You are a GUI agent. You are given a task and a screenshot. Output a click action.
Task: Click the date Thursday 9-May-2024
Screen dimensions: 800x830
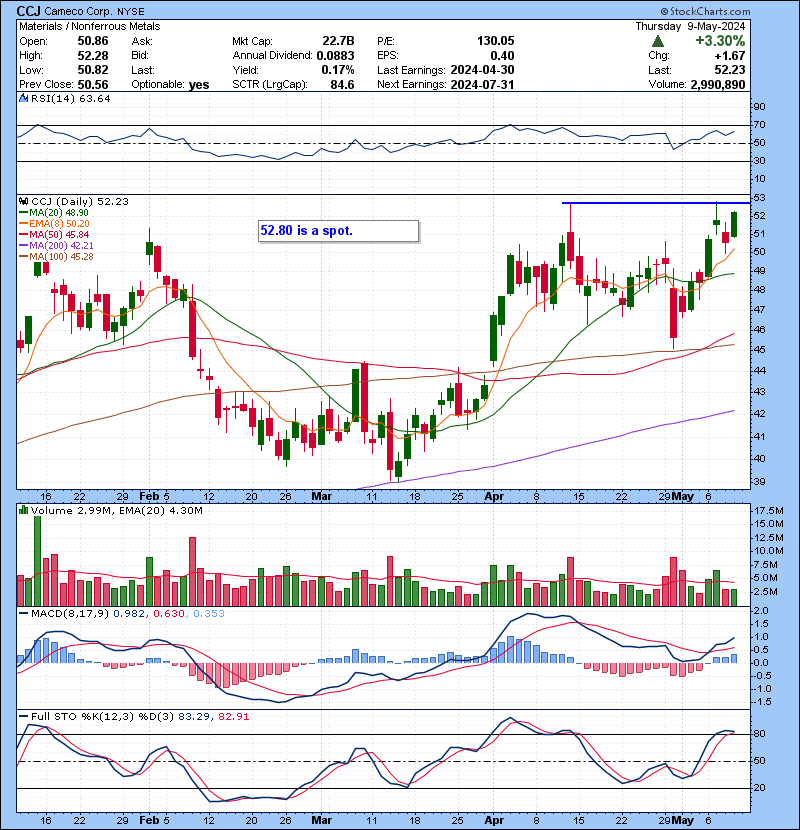pos(690,26)
